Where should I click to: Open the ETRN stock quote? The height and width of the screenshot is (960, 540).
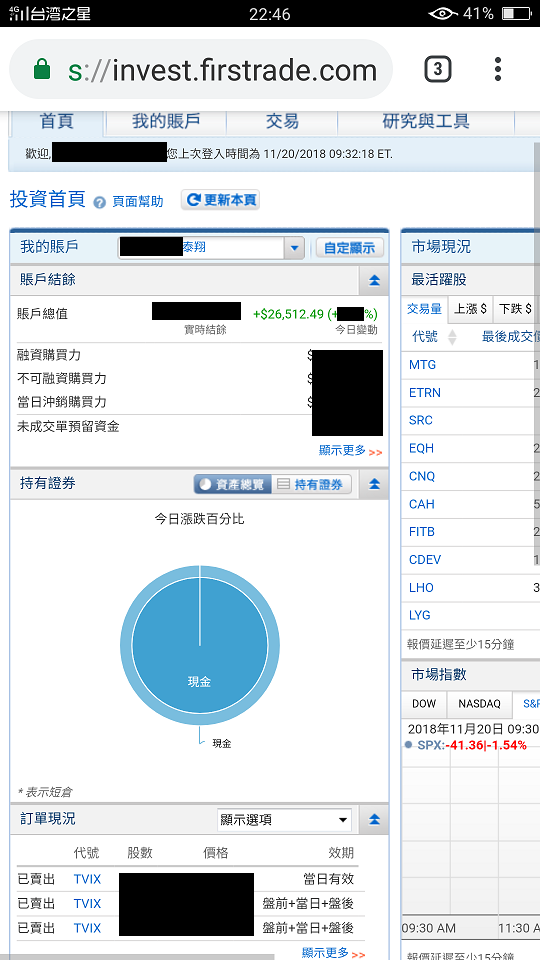(425, 393)
